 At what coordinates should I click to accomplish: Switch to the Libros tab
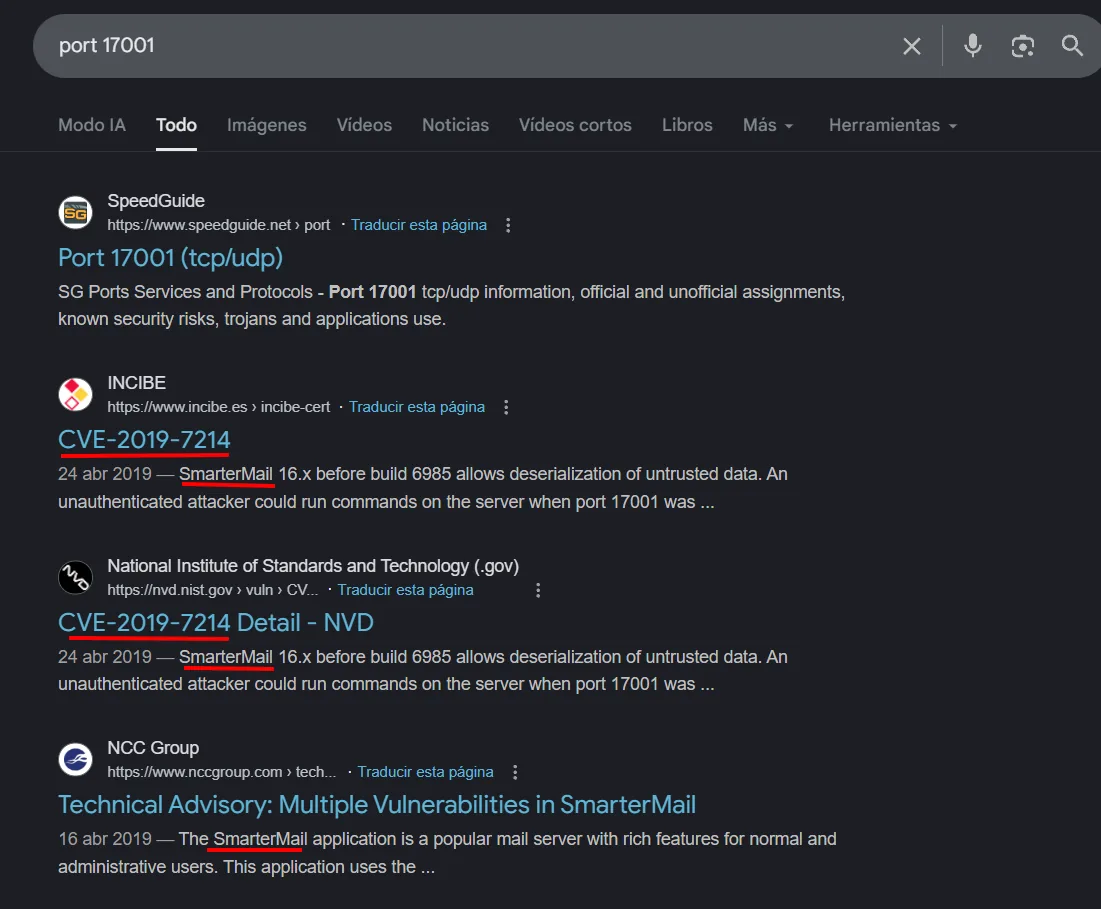pos(687,125)
